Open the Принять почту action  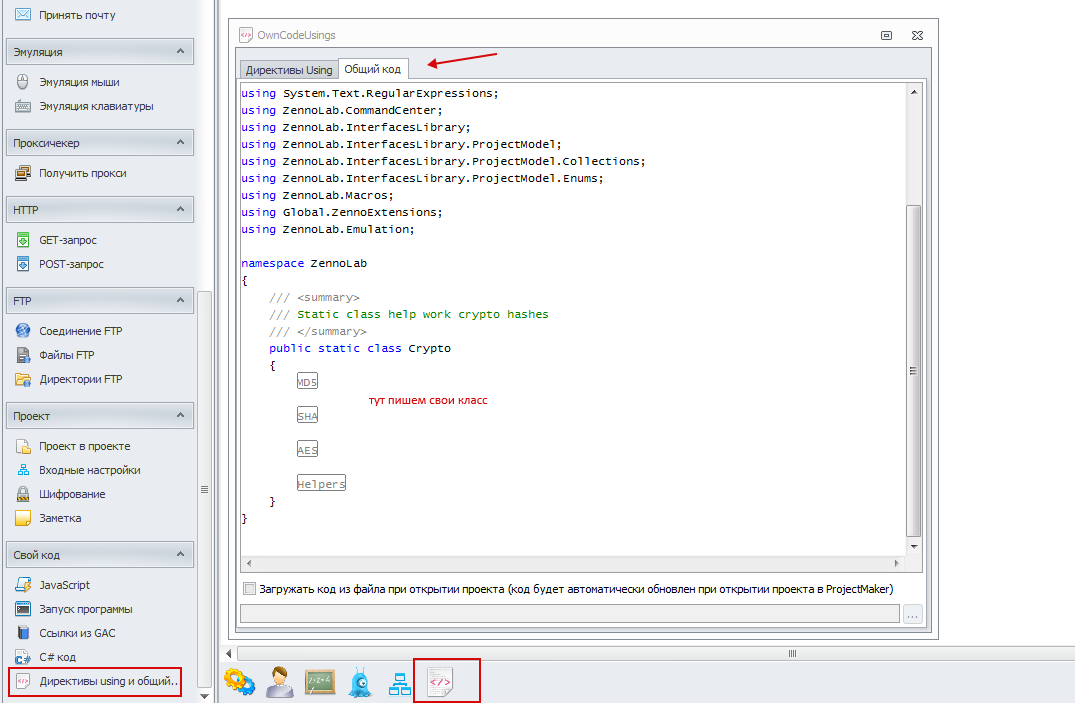coord(66,14)
